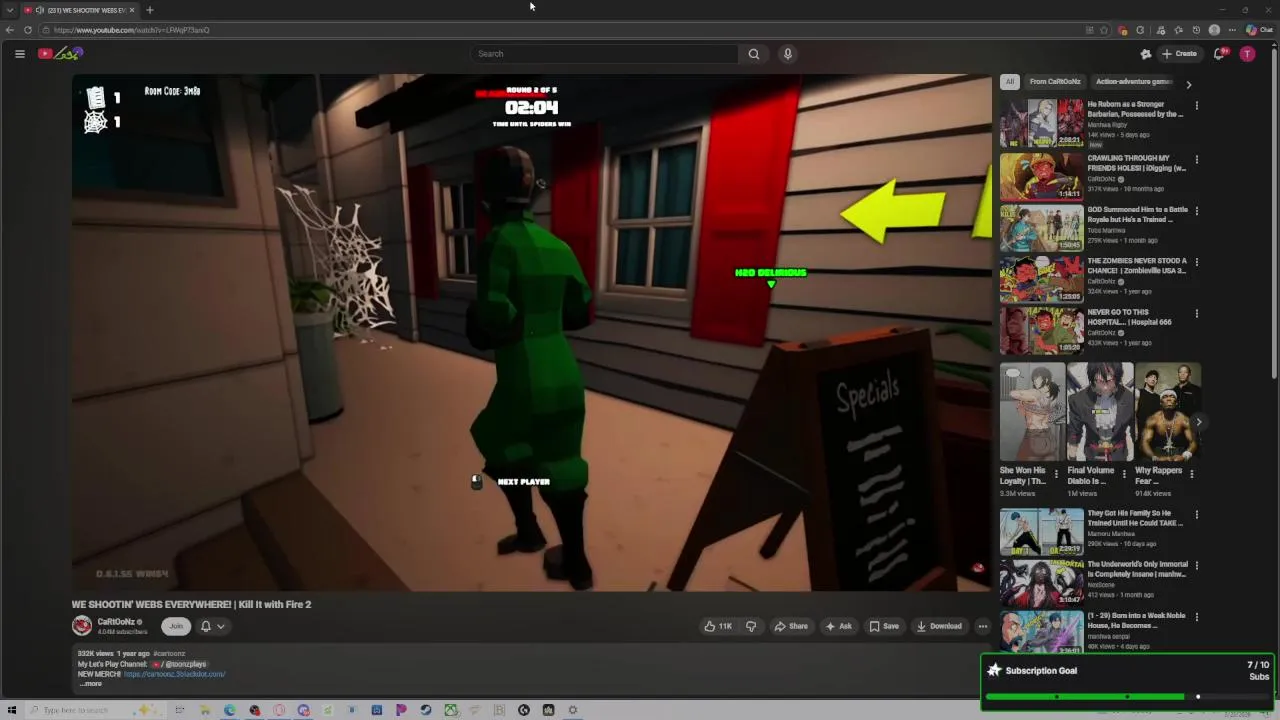Open options menu for 'GOD Summoned Him' video
This screenshot has height=720, width=1280.
[x=1197, y=211]
